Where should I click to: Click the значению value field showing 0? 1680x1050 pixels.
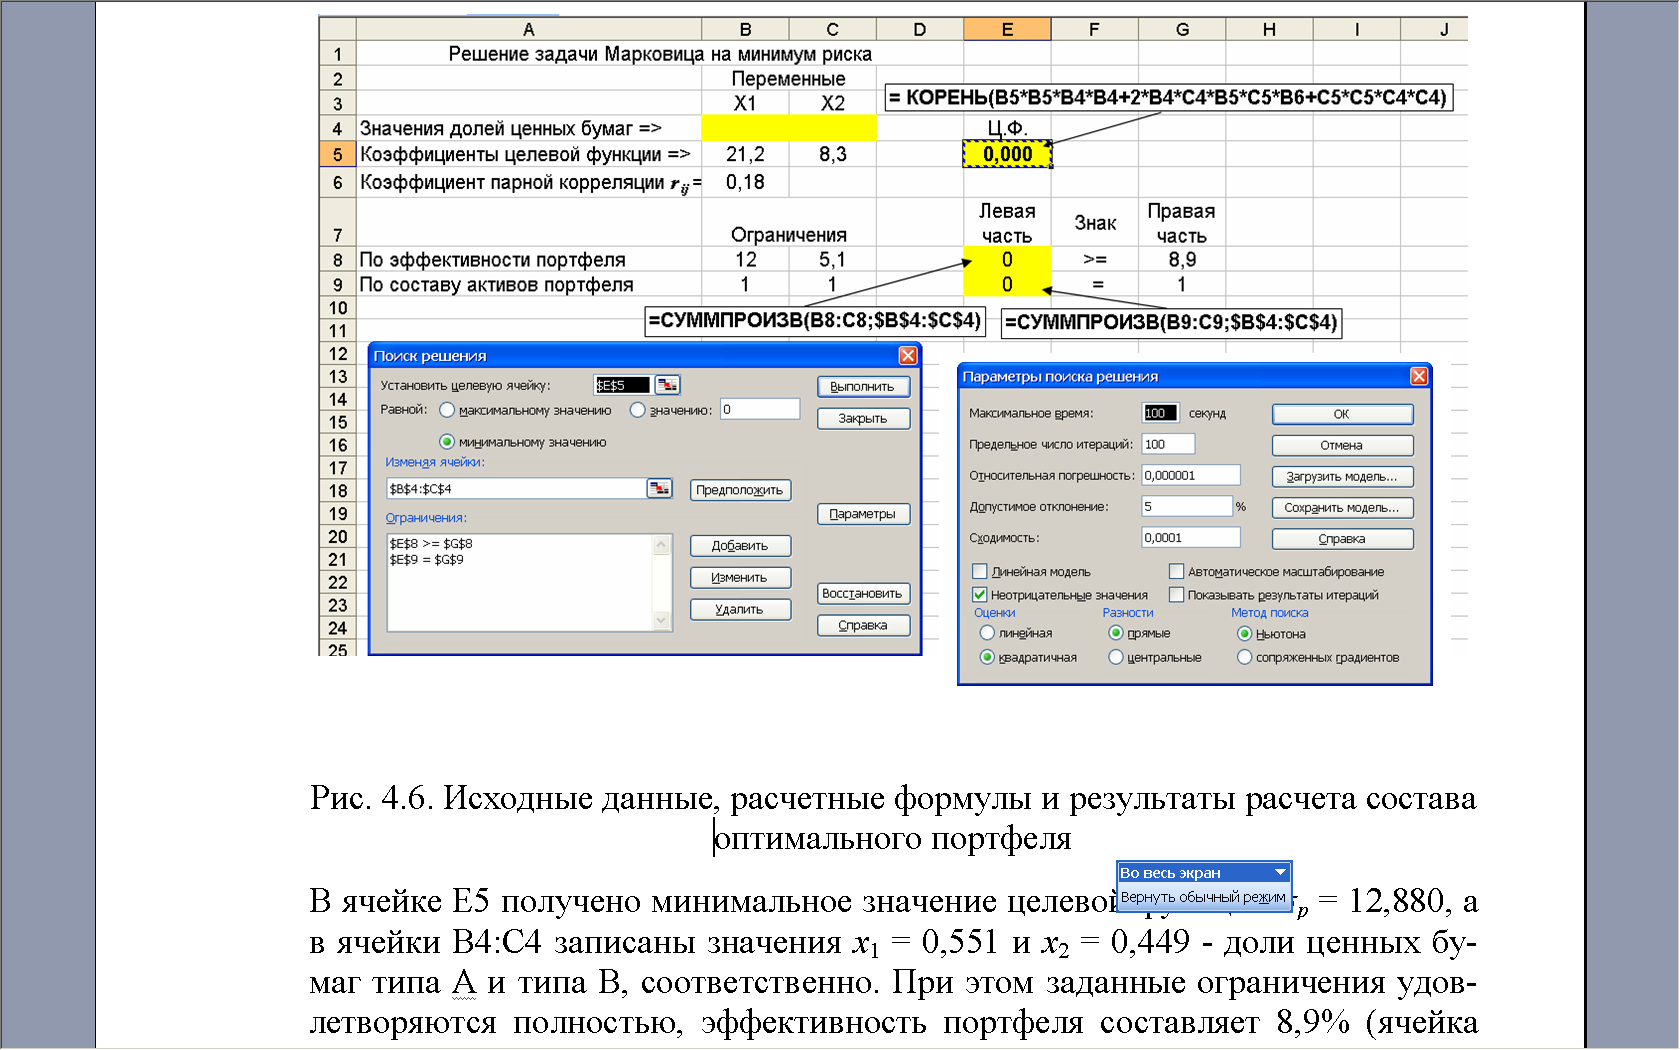tap(760, 409)
